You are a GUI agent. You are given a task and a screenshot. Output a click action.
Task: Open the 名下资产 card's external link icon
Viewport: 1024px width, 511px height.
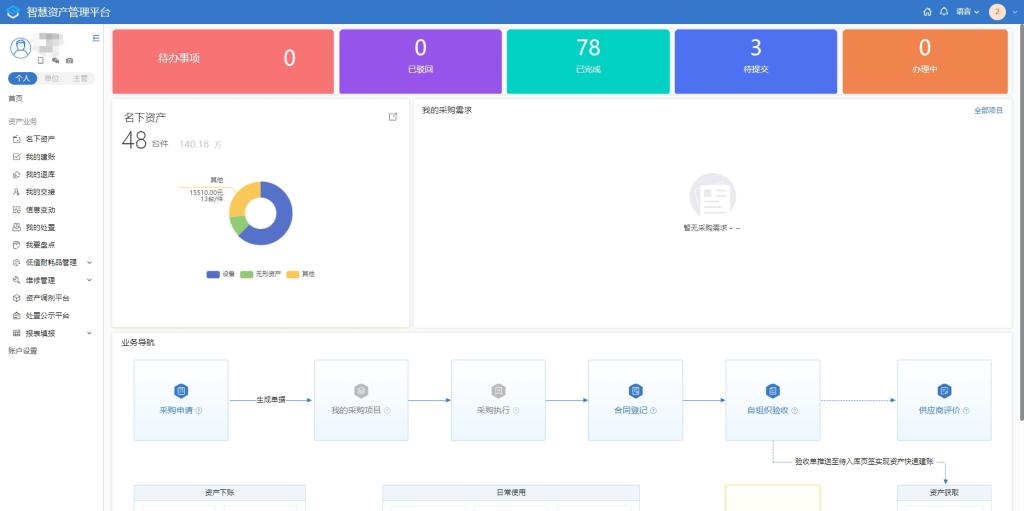pos(393,117)
